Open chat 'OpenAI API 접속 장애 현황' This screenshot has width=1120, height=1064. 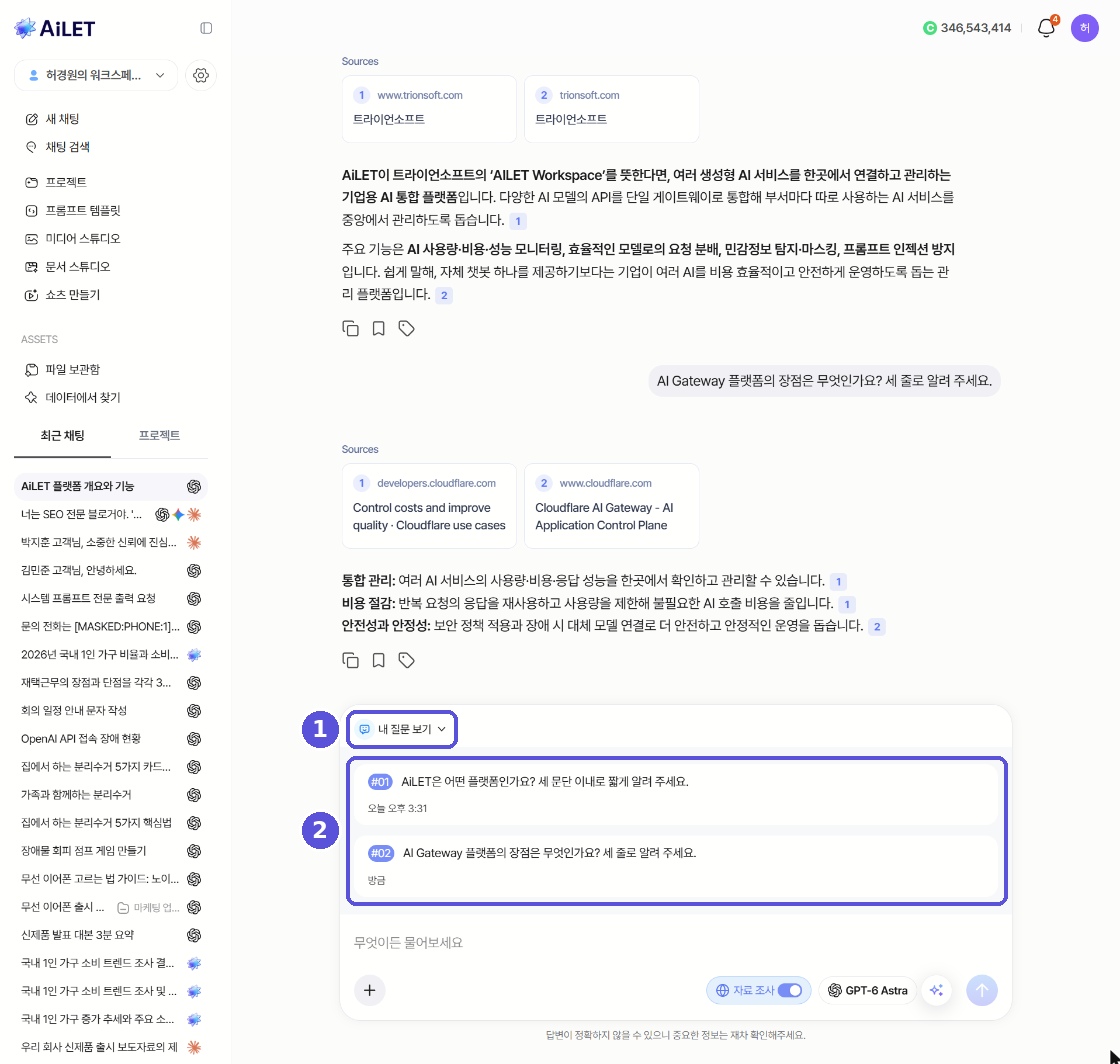click(x=111, y=738)
